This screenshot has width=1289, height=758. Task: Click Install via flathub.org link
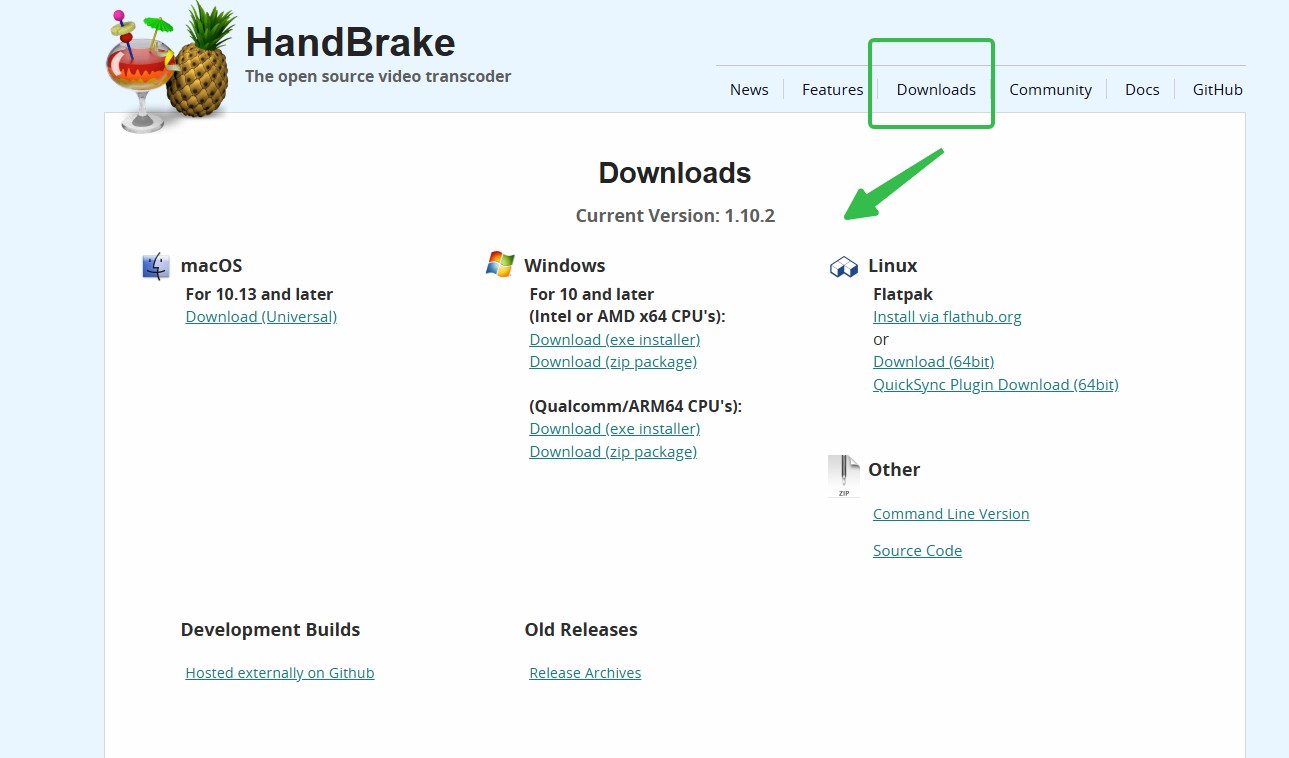pyautogui.click(x=947, y=317)
